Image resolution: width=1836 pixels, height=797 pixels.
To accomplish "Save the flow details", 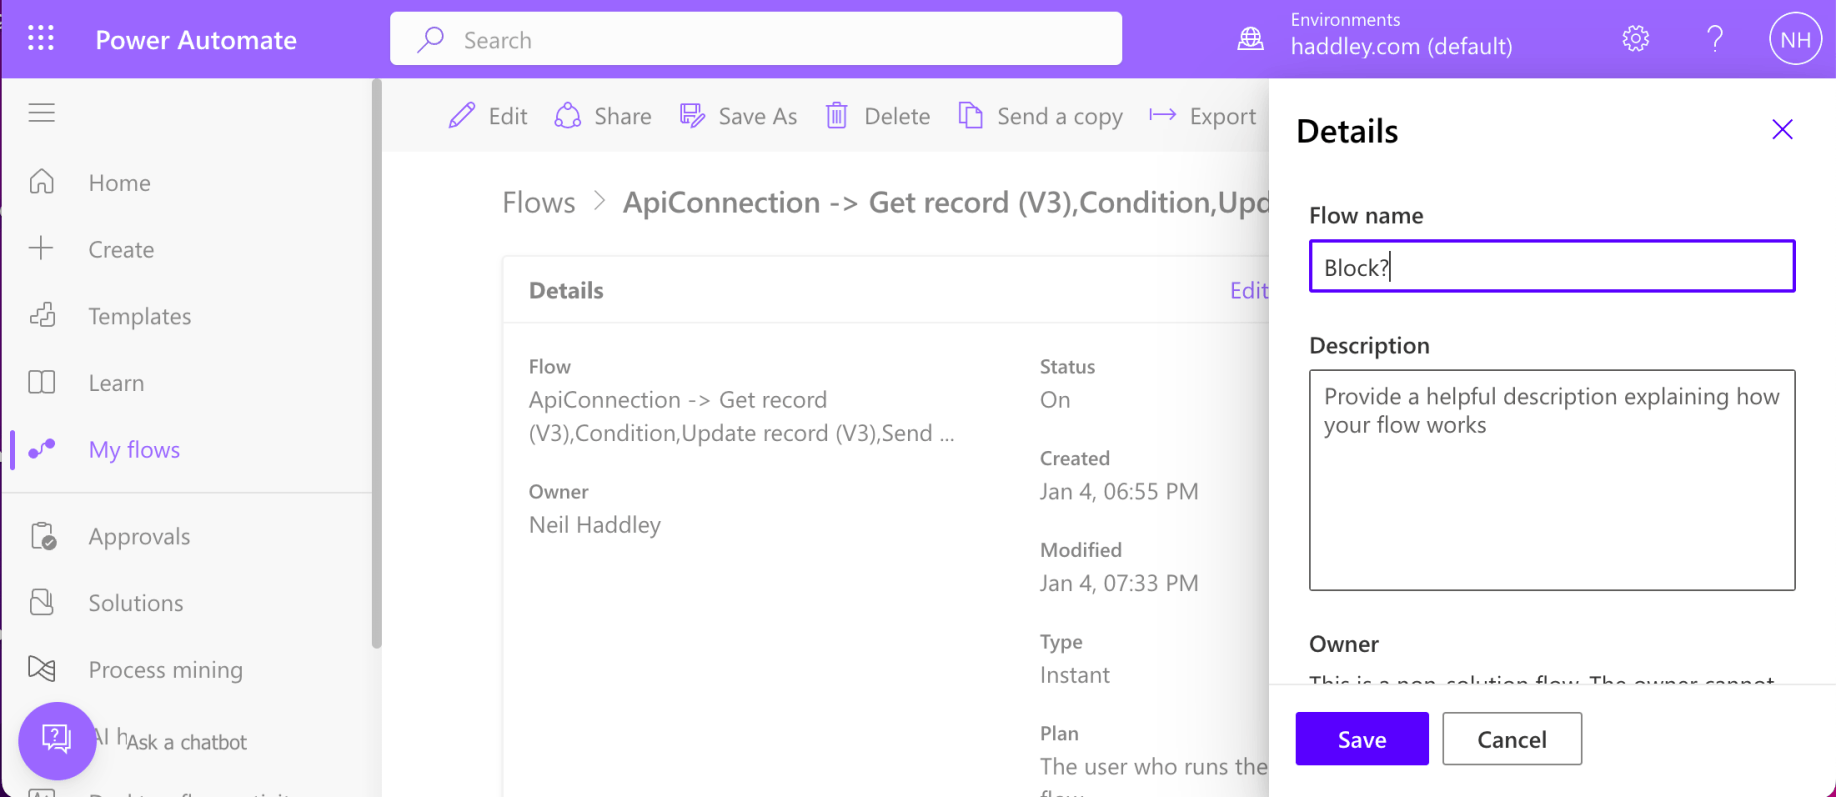I will pos(1361,739).
